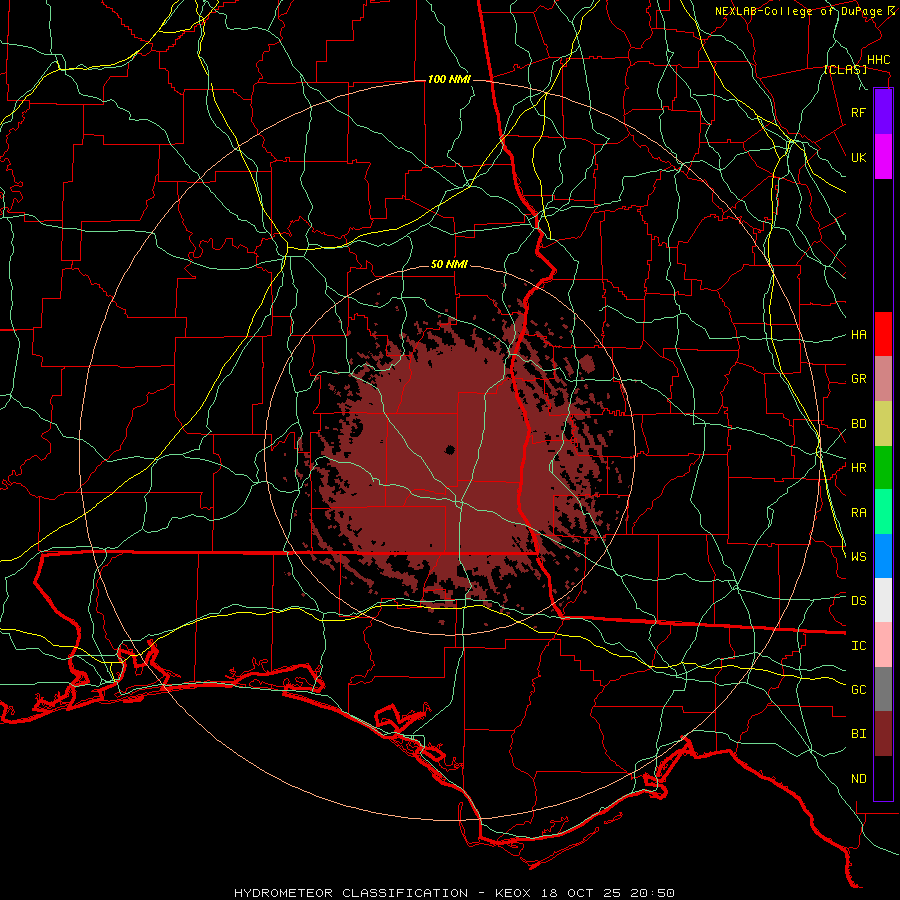Click the 100 NMI range ring label
900x900 pixels.
(x=449, y=79)
